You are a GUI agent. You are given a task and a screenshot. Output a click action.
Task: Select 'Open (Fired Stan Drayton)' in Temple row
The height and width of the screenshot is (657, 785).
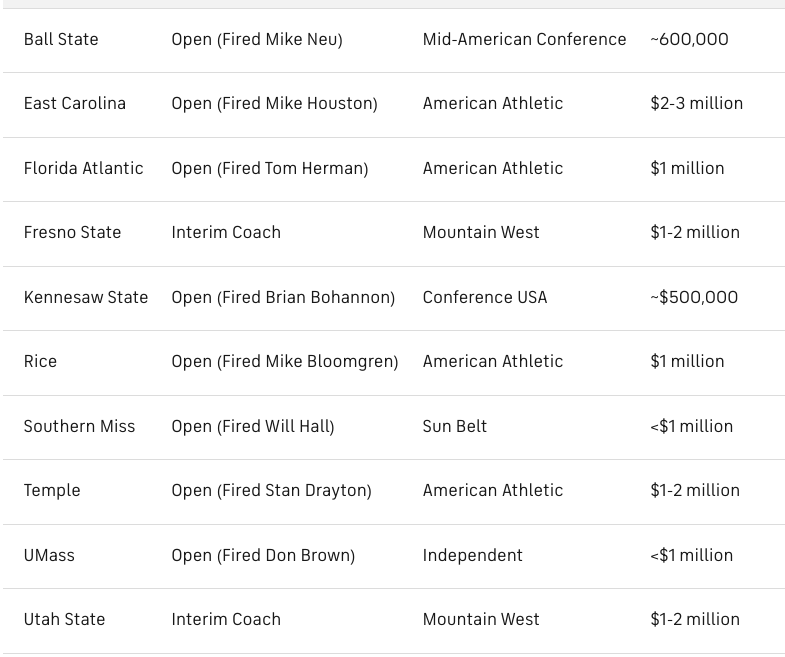point(271,490)
